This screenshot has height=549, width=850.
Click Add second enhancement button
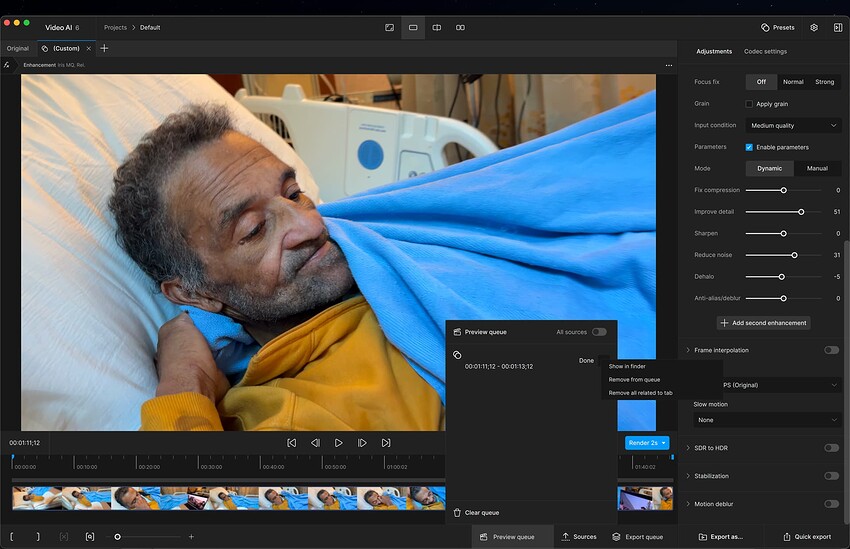pos(763,323)
